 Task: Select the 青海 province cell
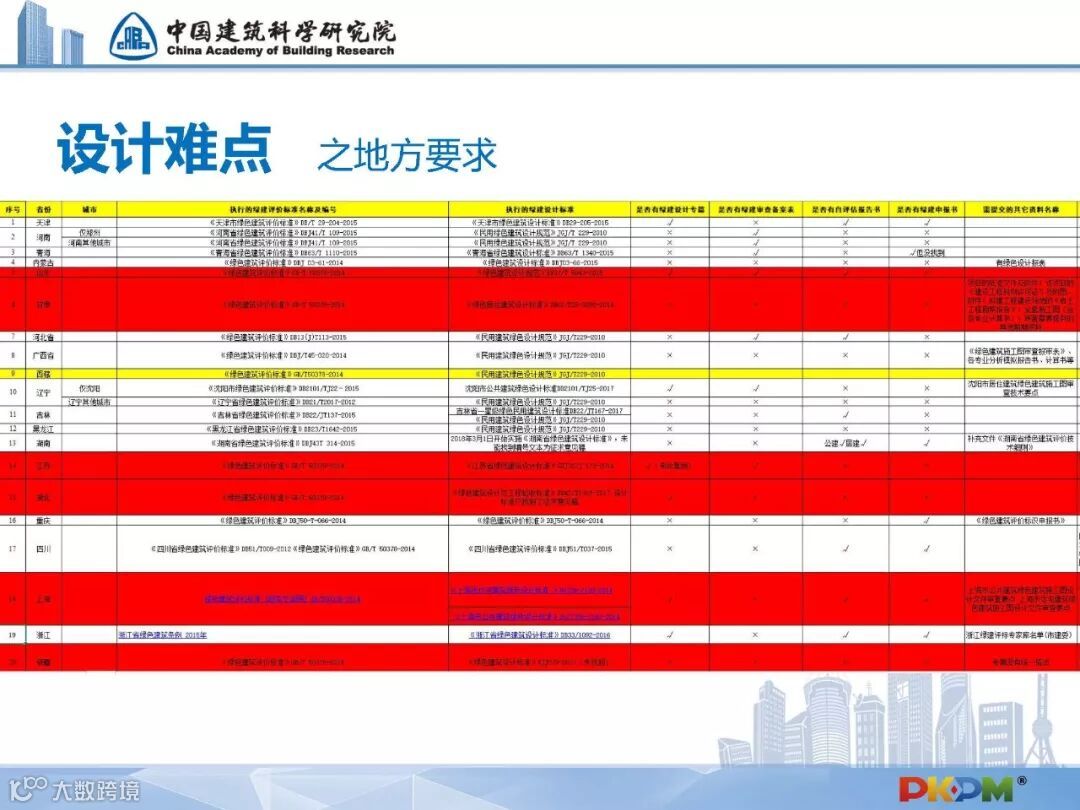[43, 253]
